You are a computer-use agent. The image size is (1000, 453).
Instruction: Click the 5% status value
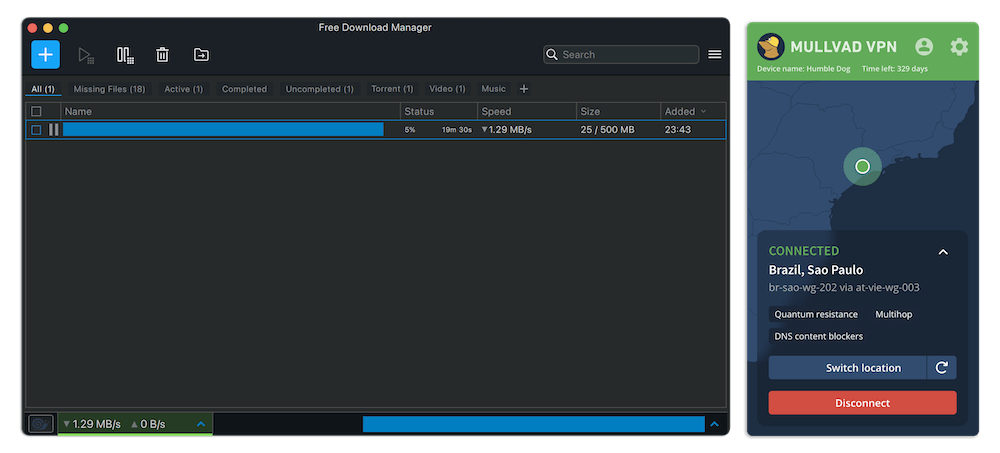pos(409,130)
